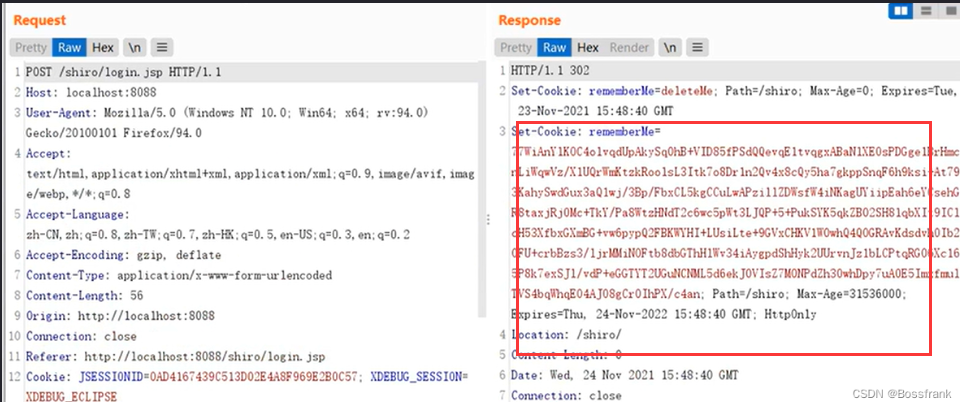The width and height of the screenshot is (960, 402).
Task: Open the Response panel hamburger options menu
Action: tap(698, 47)
